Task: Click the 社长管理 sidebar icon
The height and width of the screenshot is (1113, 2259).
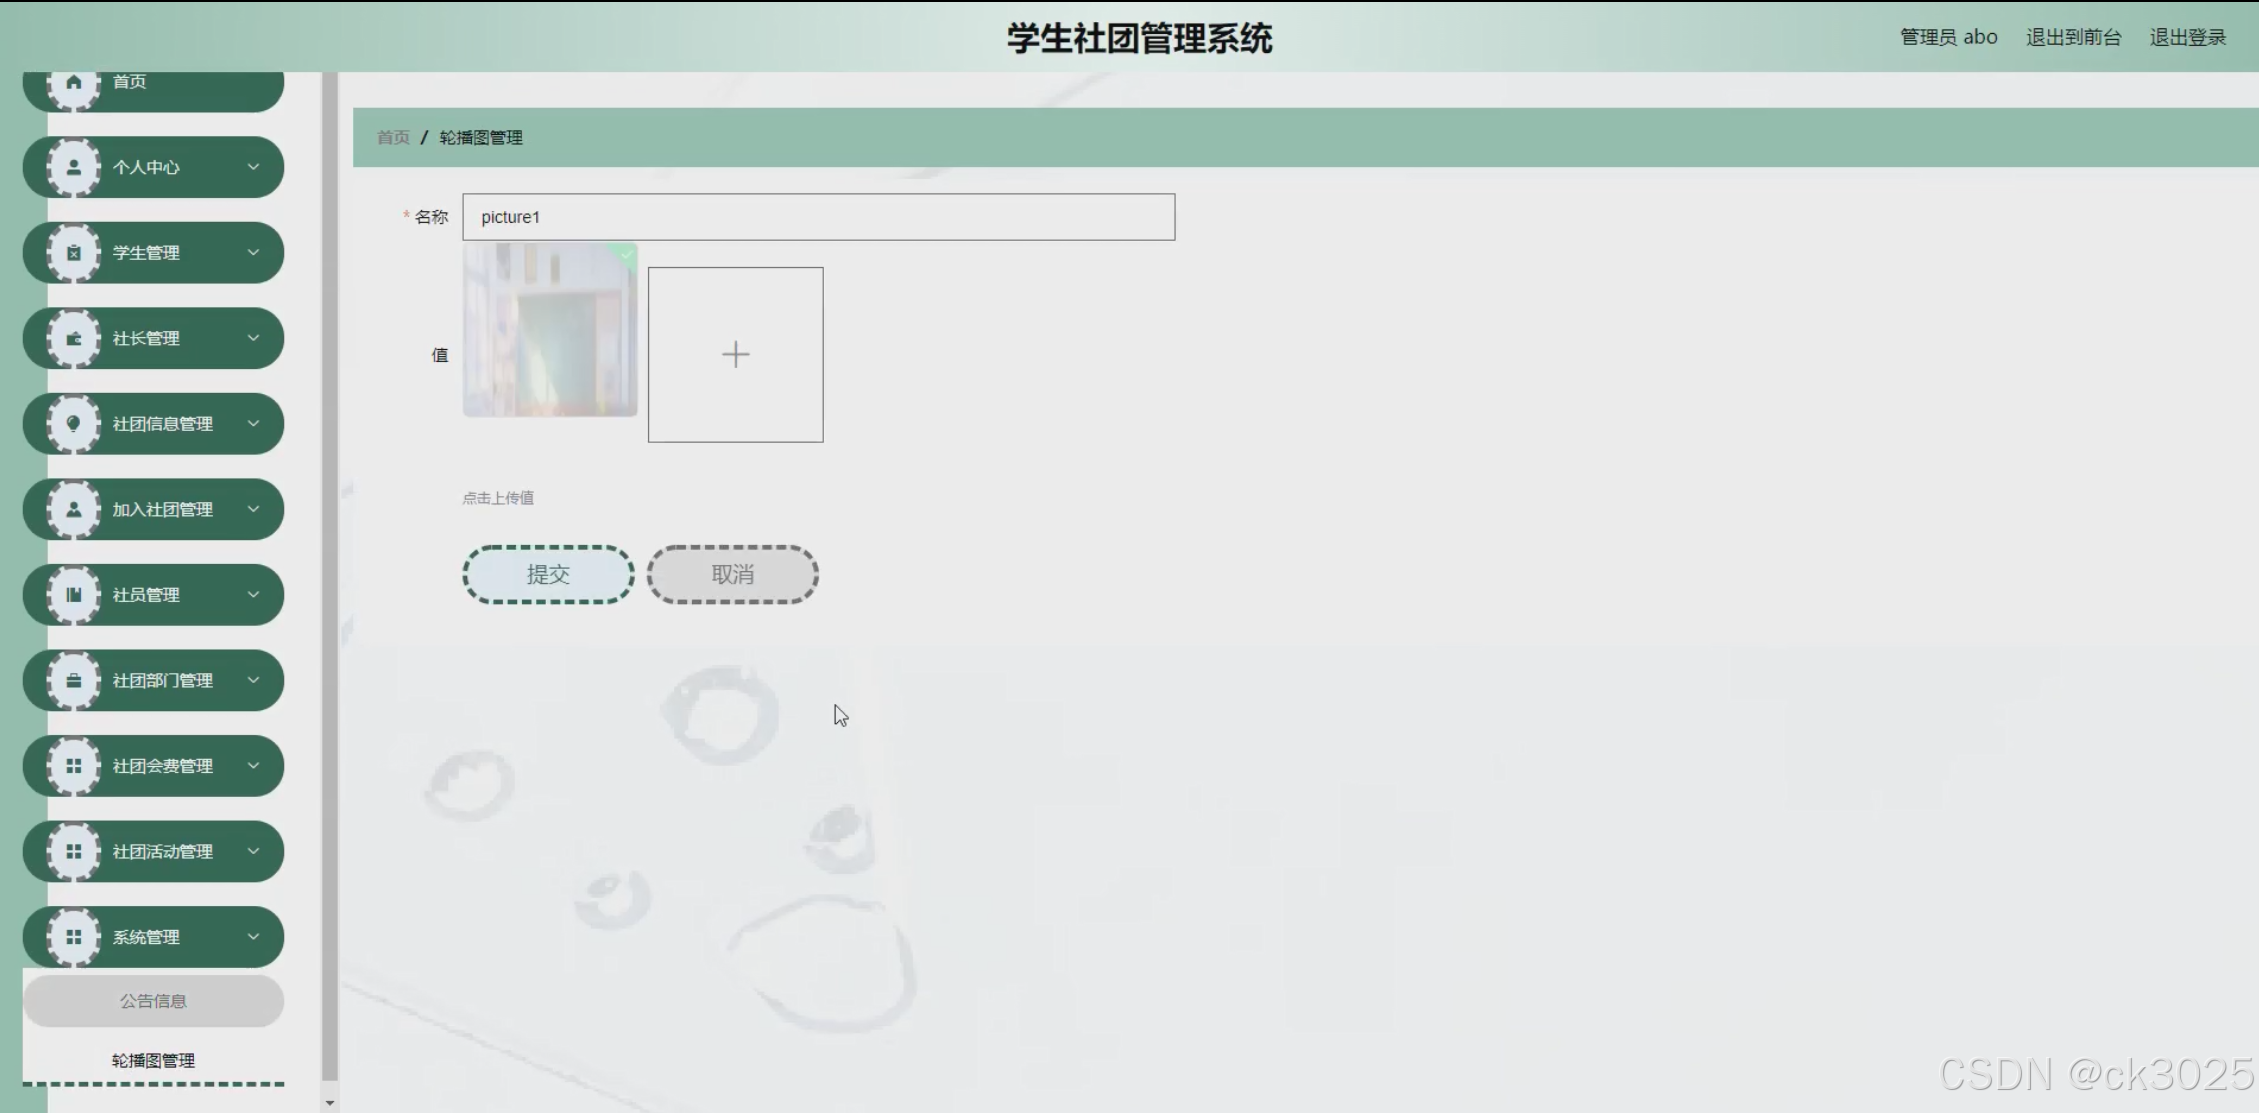Action: click(74, 339)
